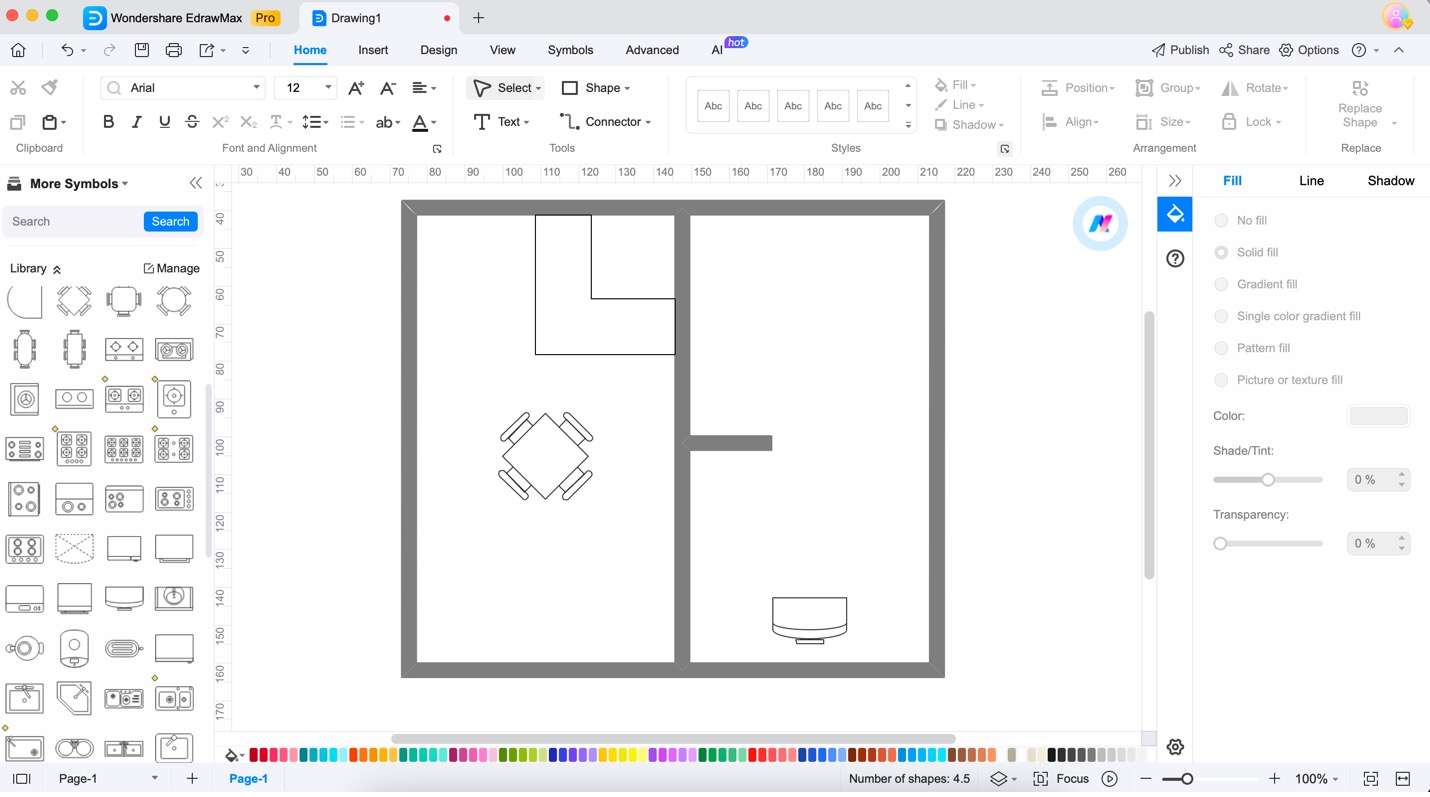Apply italic formatting
Screen dimensions: 1430x797
[136, 122]
